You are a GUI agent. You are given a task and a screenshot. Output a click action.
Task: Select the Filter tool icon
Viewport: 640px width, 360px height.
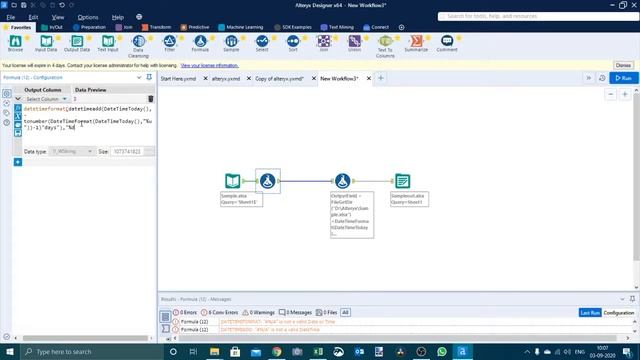tap(169, 41)
